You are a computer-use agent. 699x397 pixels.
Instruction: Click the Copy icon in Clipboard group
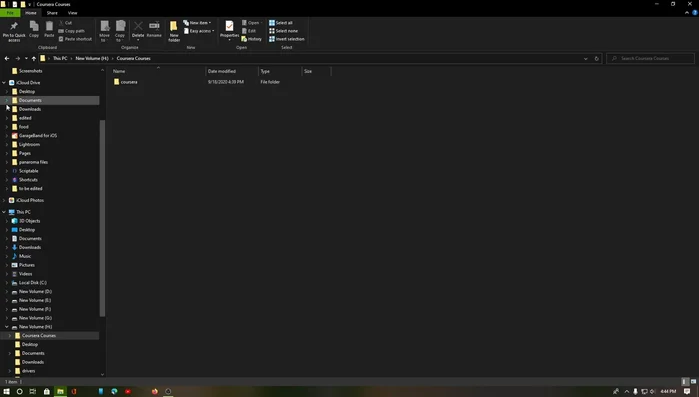click(x=34, y=29)
